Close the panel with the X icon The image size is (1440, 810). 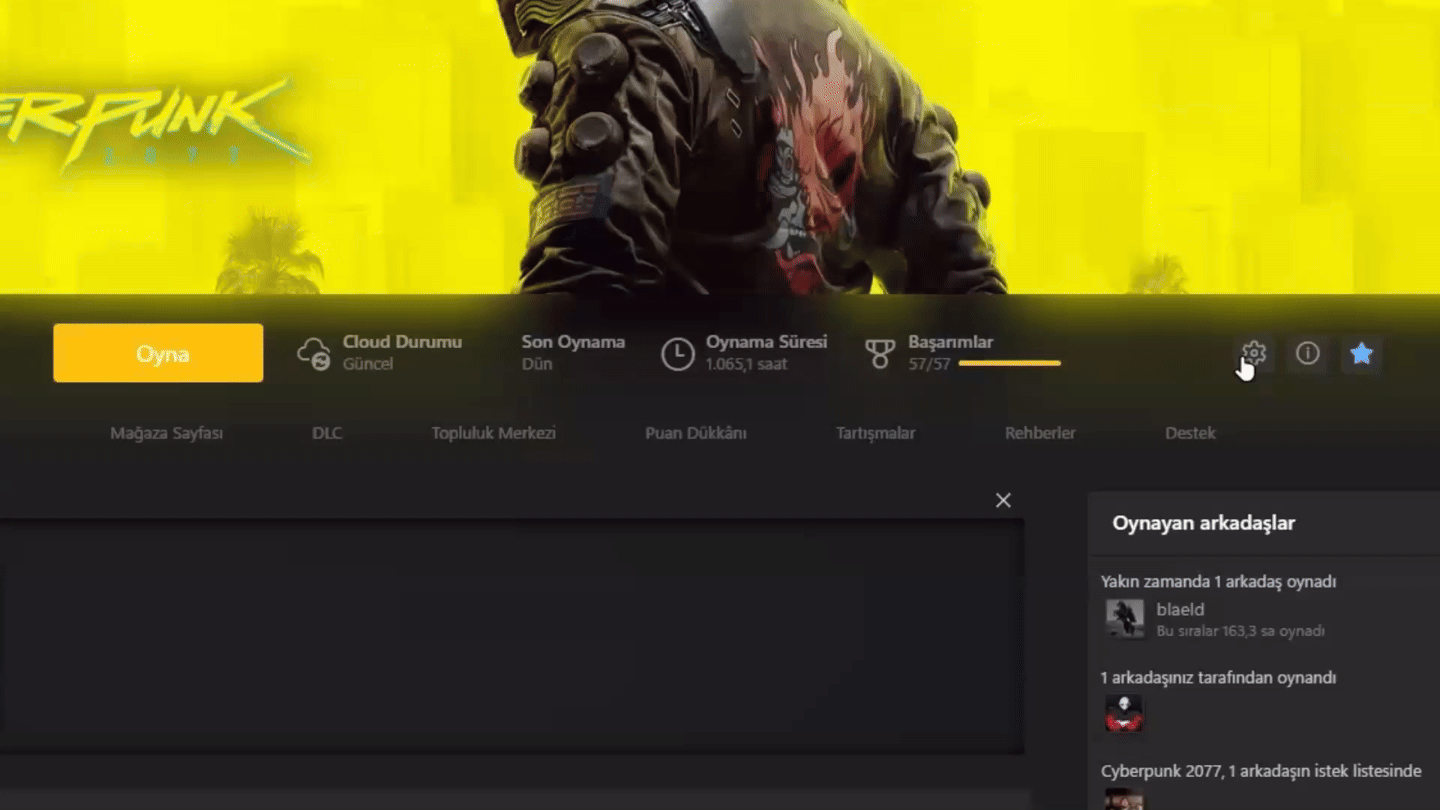coord(1003,500)
